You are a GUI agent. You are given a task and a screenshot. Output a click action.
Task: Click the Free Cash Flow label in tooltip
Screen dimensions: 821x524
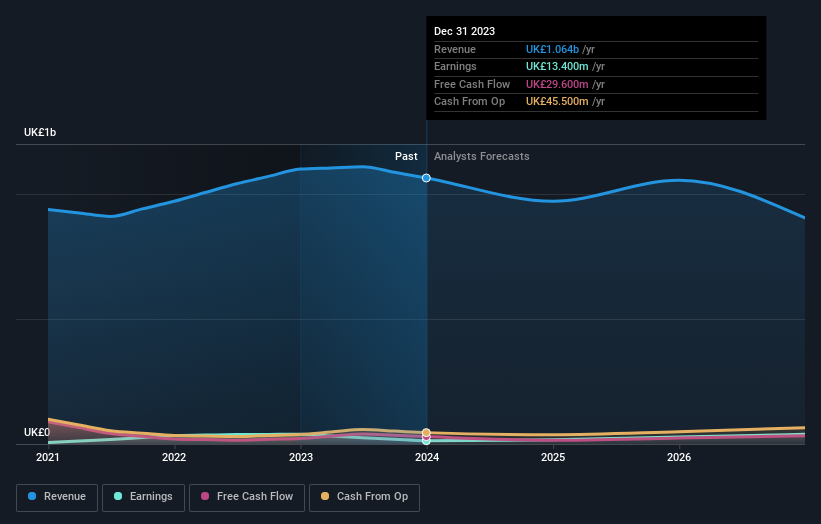pos(472,84)
